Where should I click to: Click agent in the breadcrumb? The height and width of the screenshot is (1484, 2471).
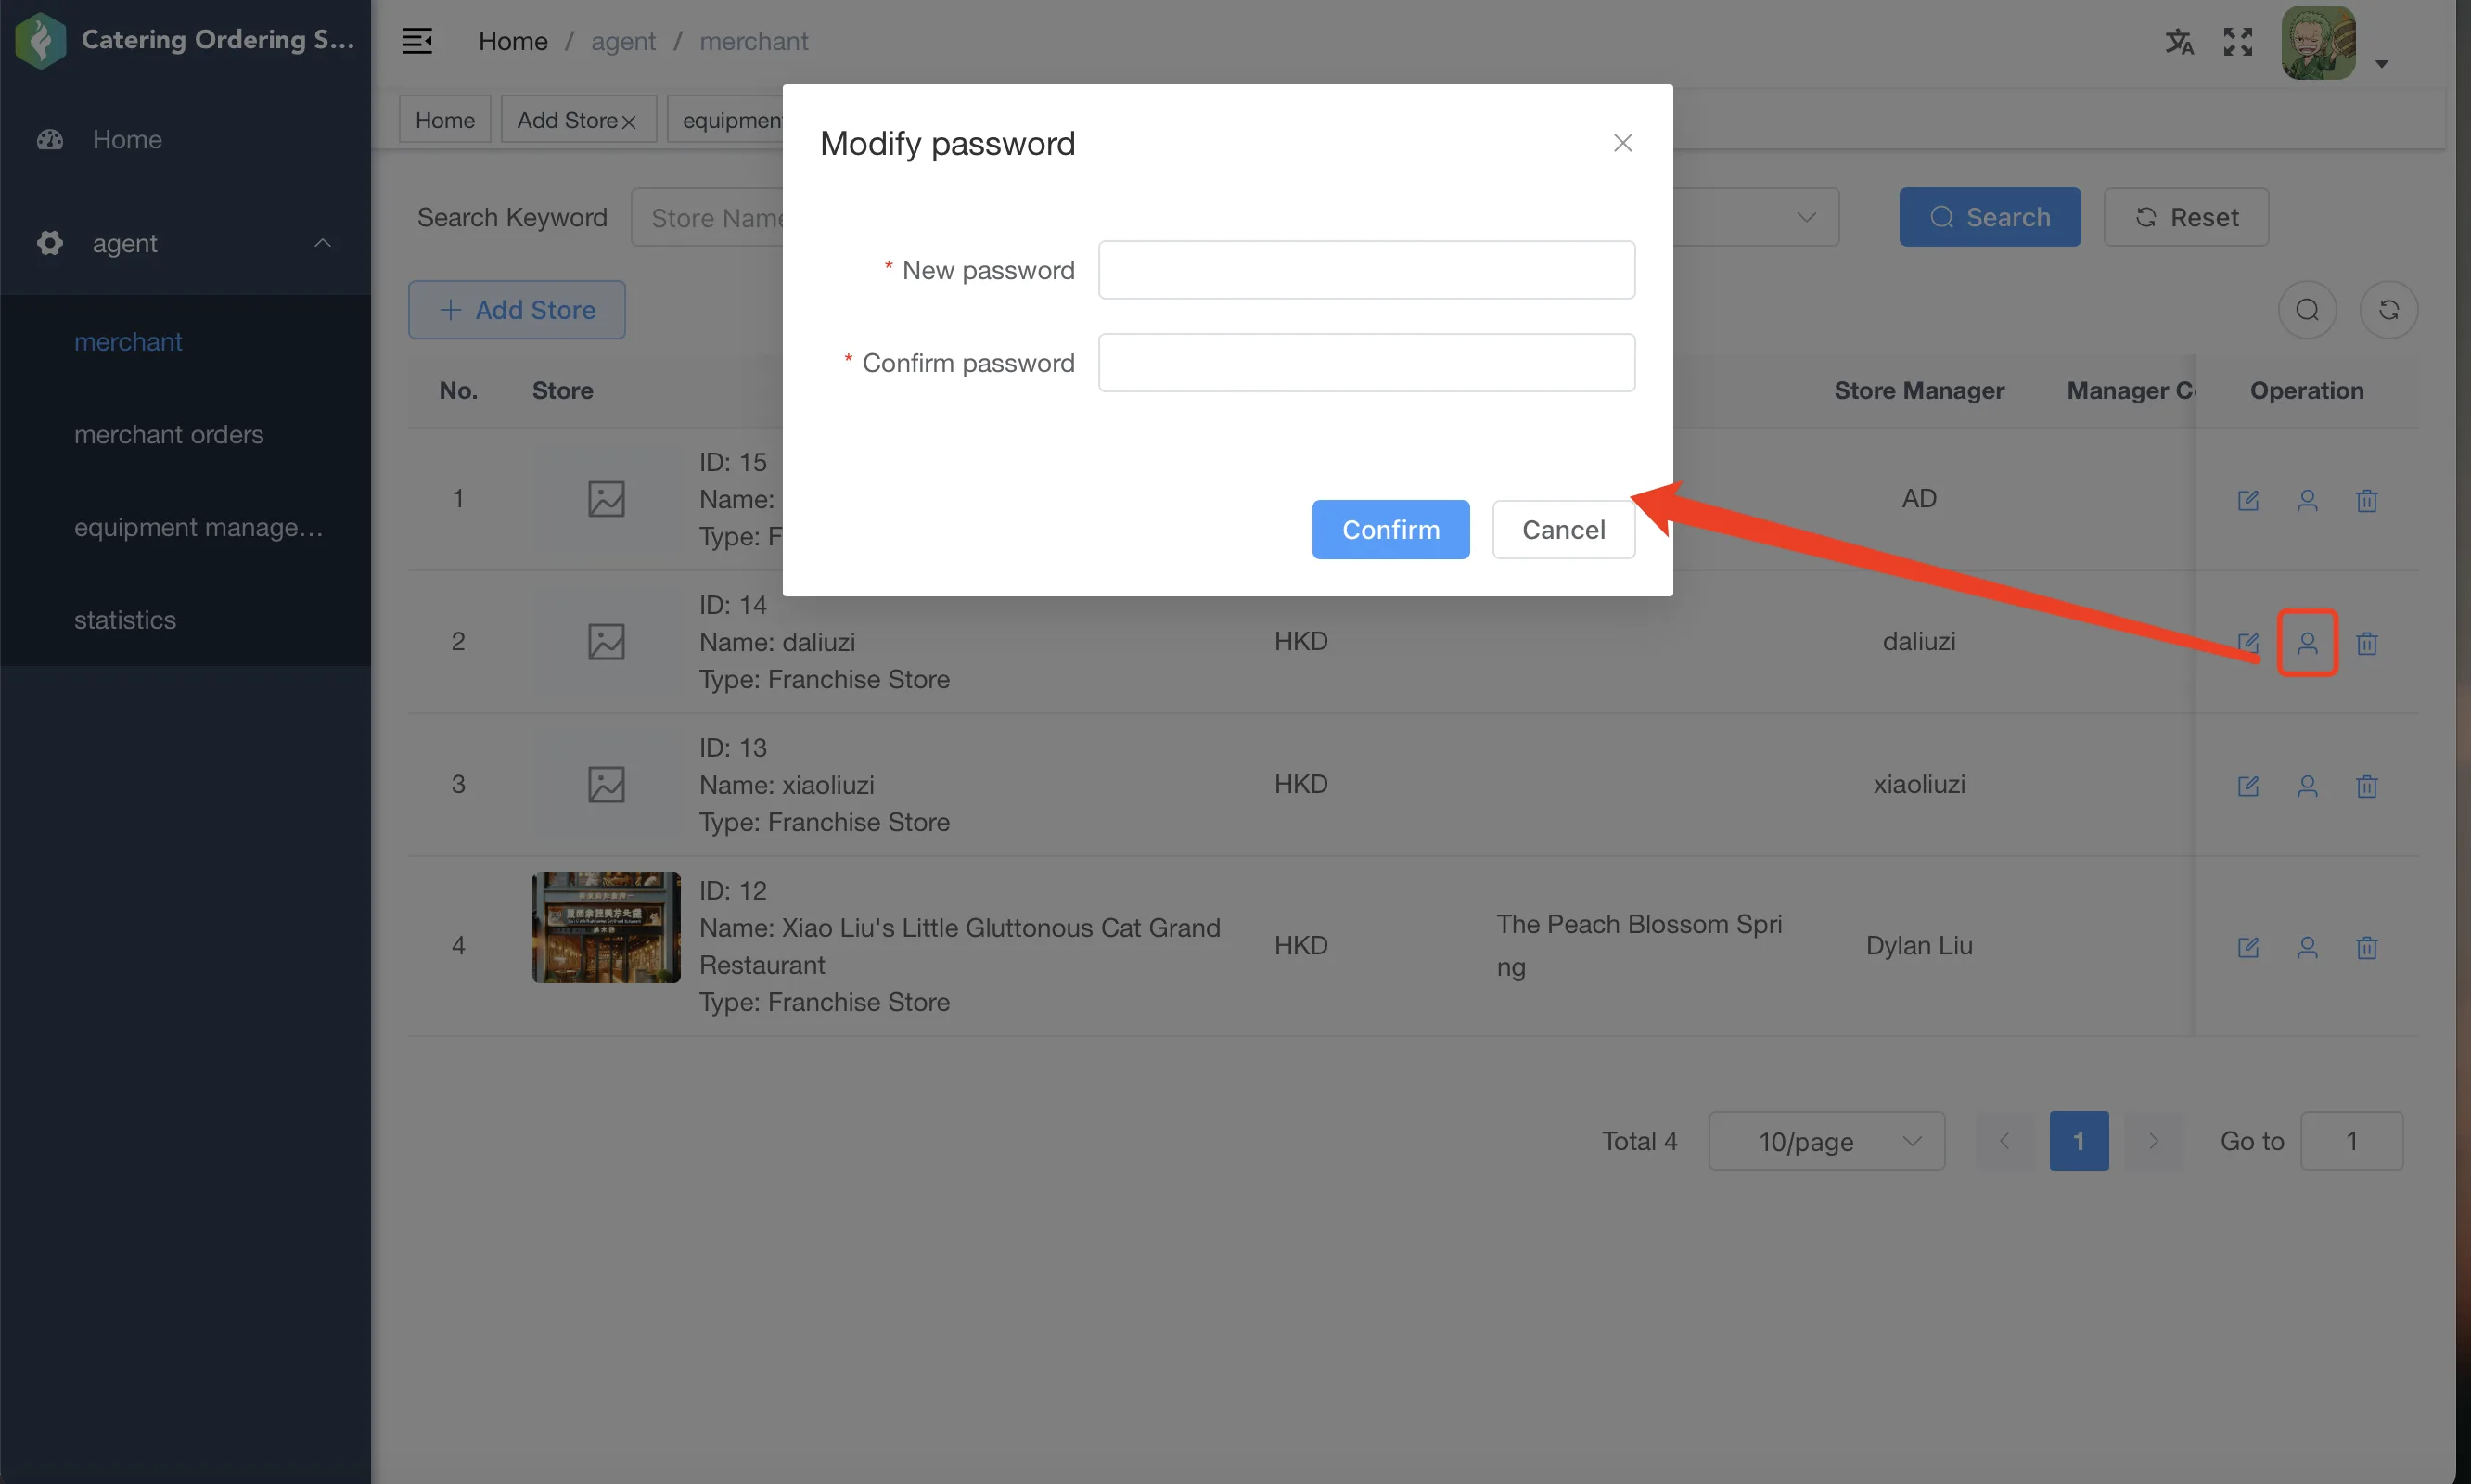(x=623, y=41)
